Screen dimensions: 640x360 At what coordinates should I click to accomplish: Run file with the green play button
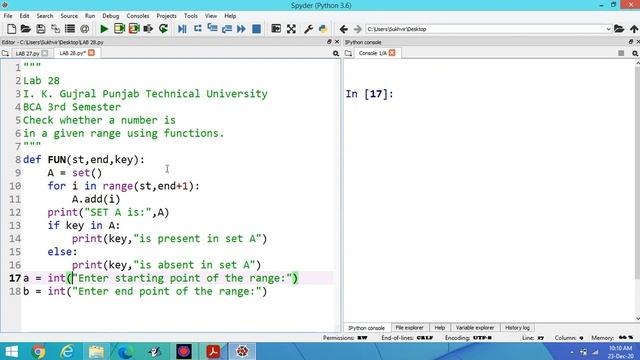pos(104,29)
